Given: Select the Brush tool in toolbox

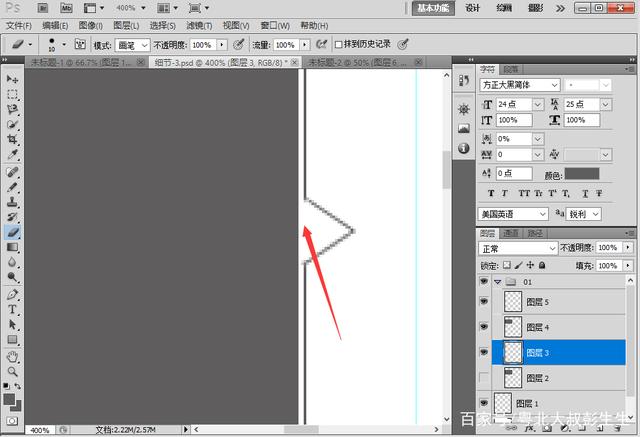Looking at the screenshot, I should (12, 187).
